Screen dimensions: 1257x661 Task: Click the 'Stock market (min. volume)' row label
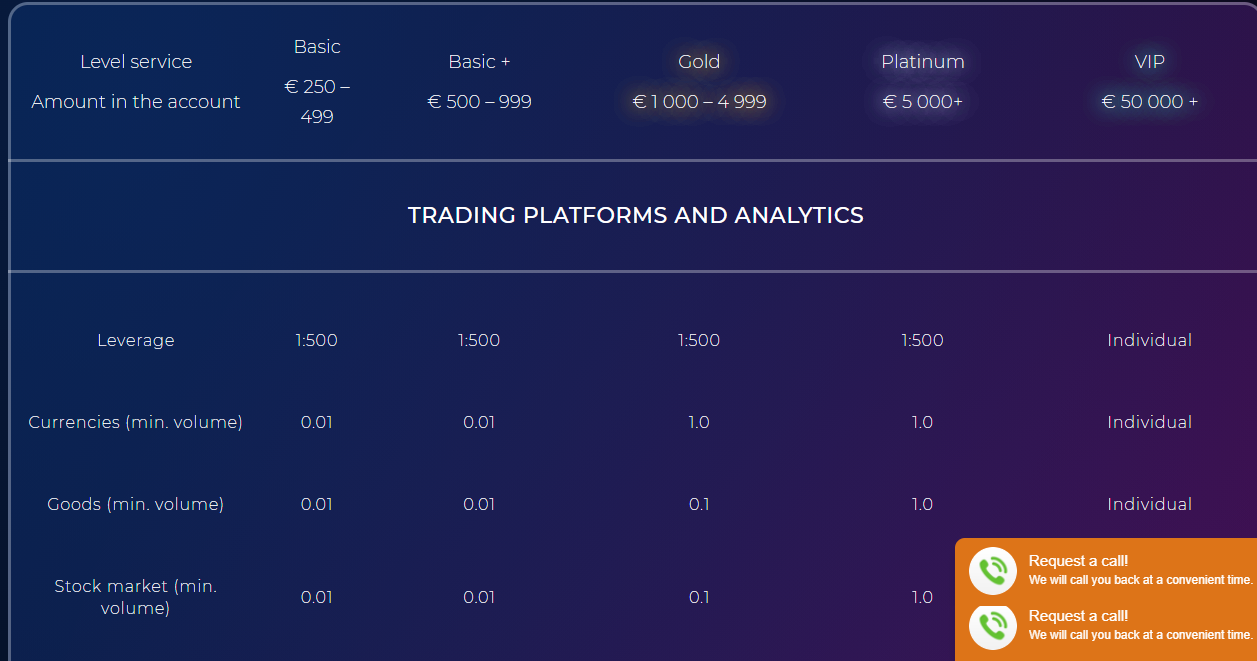[x=136, y=597]
